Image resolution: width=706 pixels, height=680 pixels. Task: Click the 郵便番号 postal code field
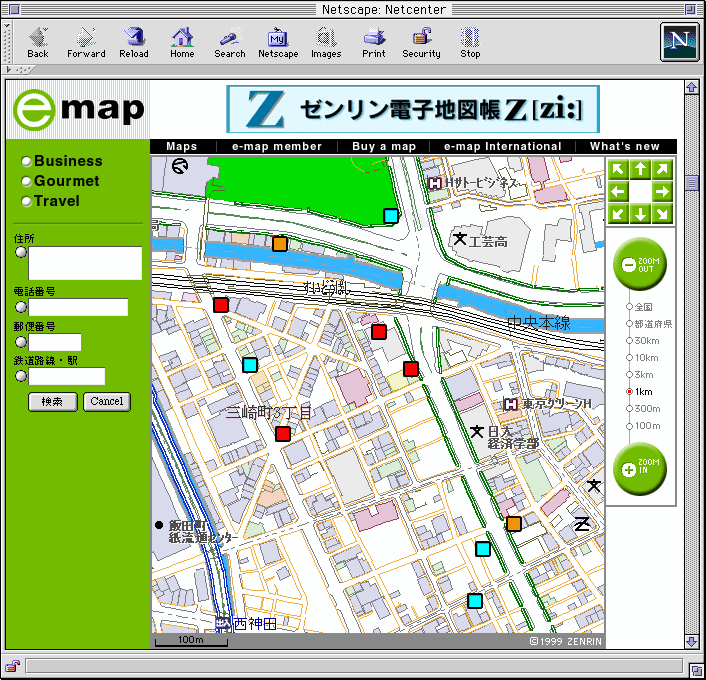pyautogui.click(x=55, y=342)
